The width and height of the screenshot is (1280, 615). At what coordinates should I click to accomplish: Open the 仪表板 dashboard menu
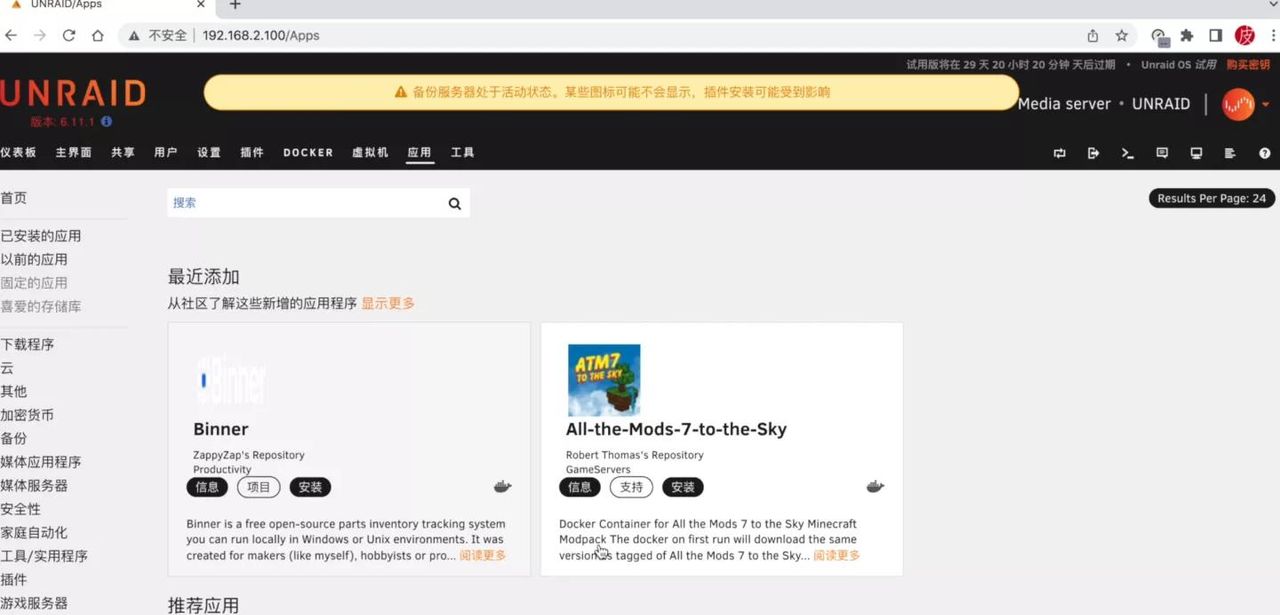[x=18, y=153]
